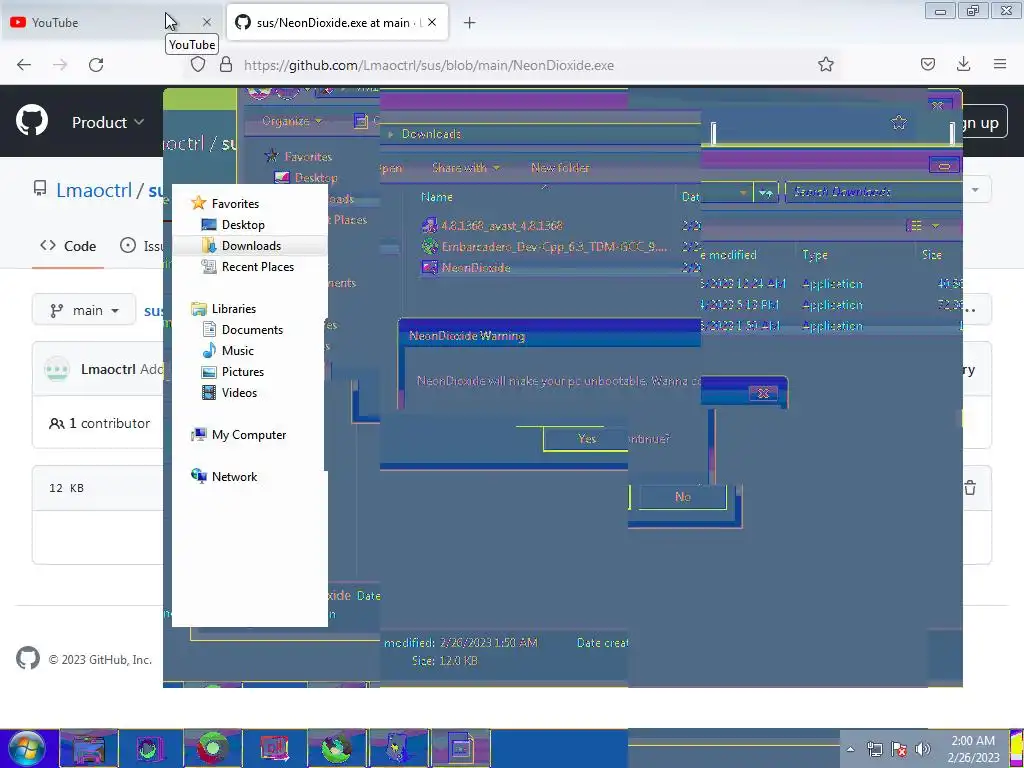Select Downloads in the white navigation pane
Image resolution: width=1024 pixels, height=768 pixels.
click(241, 246)
